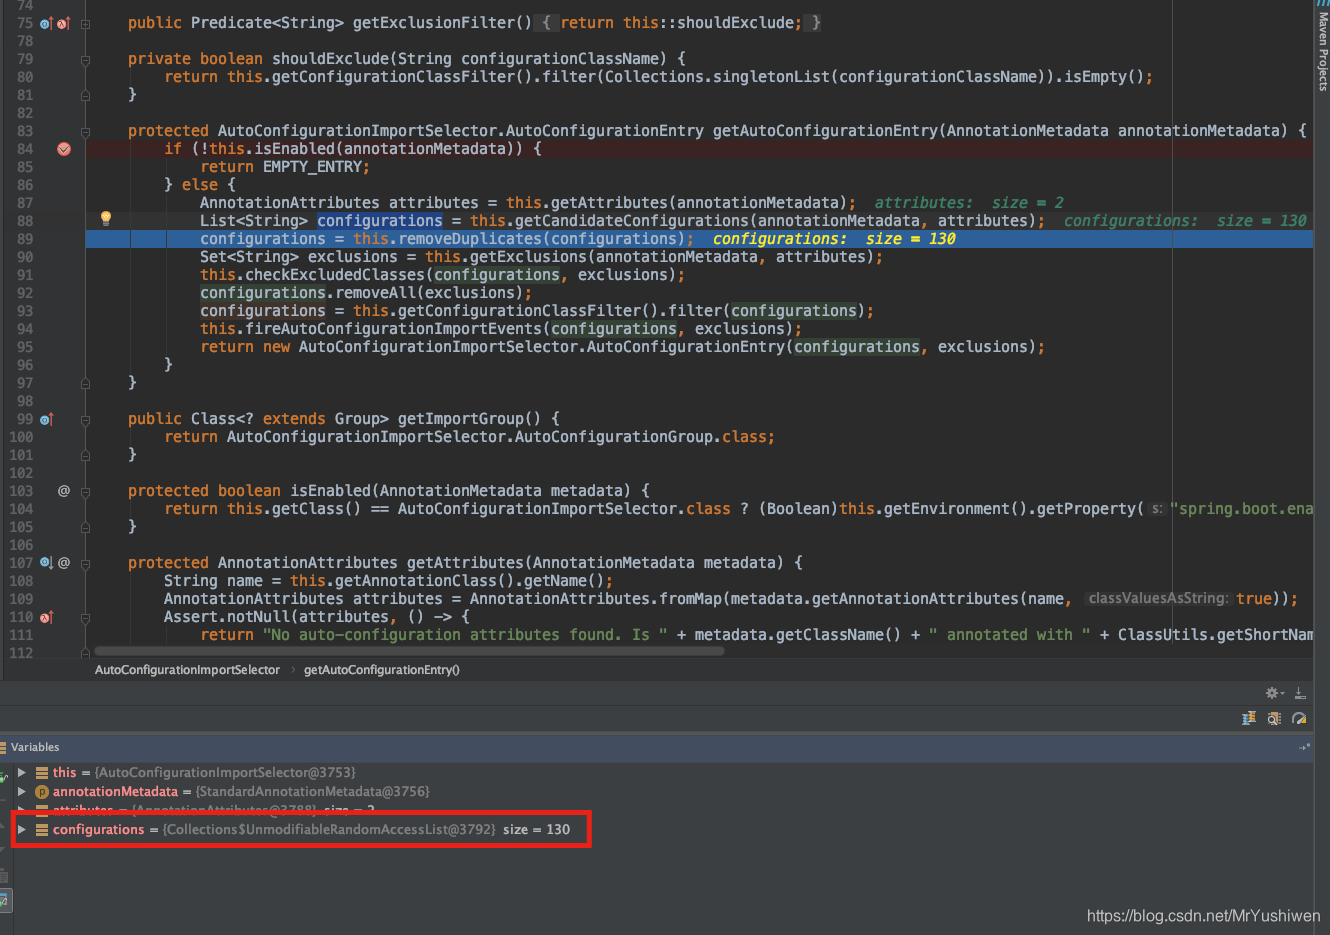Collapse the getAutoConfigurationEntry method fold on line 83

[x=85, y=131]
